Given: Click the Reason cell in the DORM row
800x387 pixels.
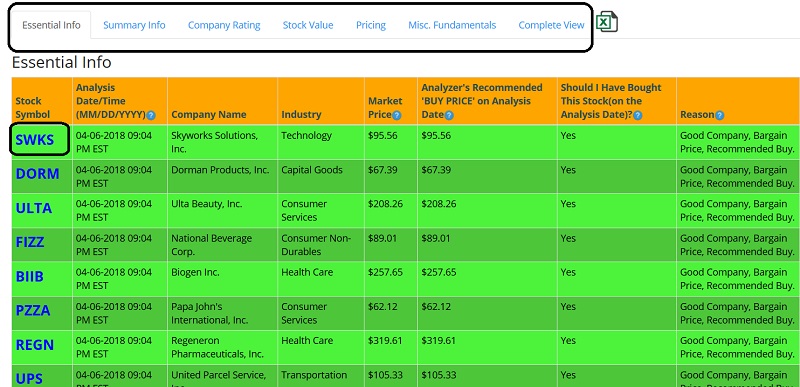Looking at the screenshot, I should click(738, 176).
